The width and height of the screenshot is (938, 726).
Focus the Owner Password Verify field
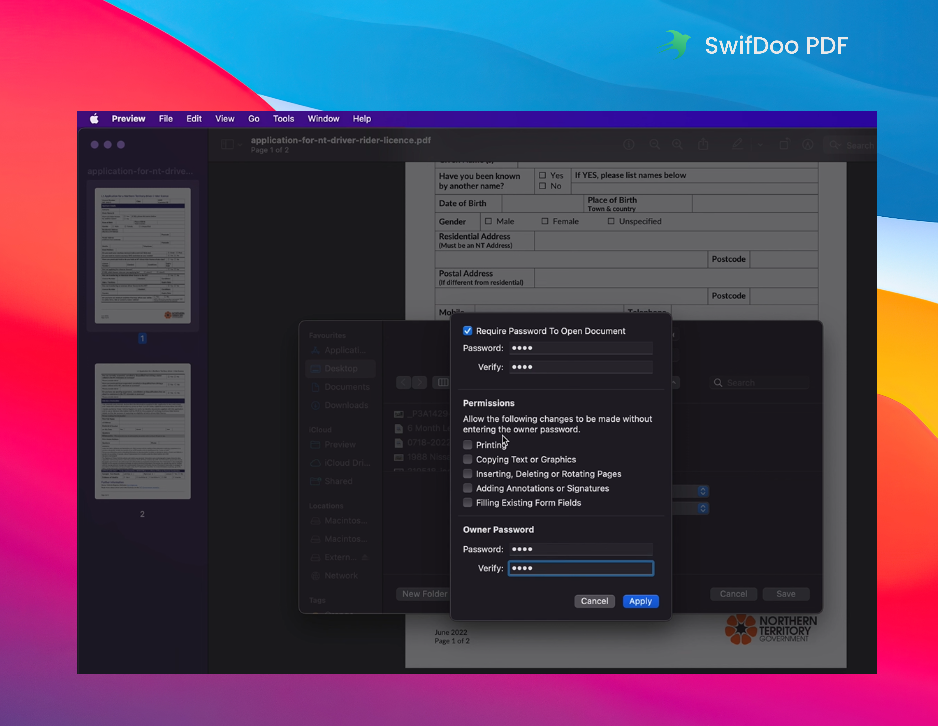(x=581, y=568)
